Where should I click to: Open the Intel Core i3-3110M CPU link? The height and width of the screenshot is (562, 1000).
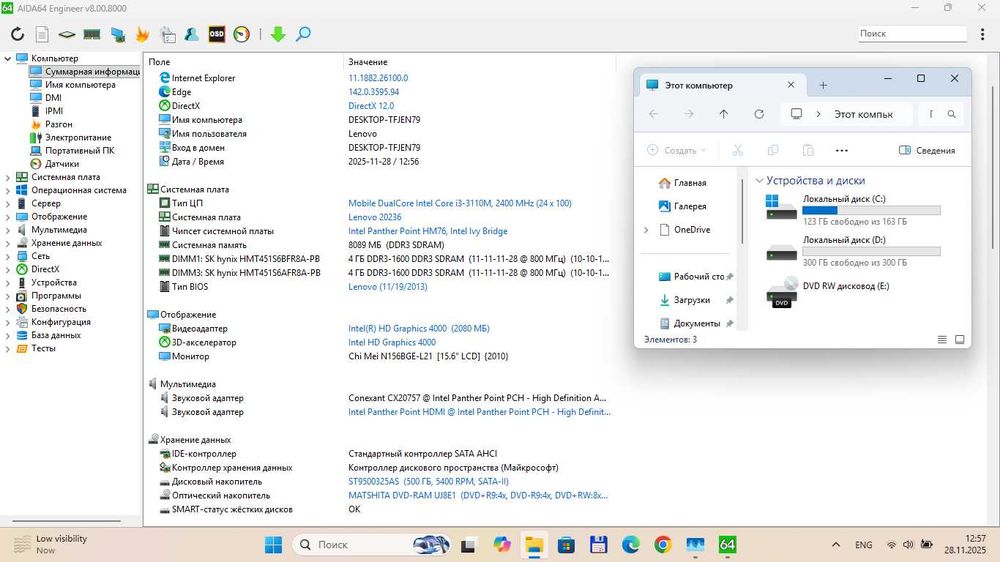460,203
